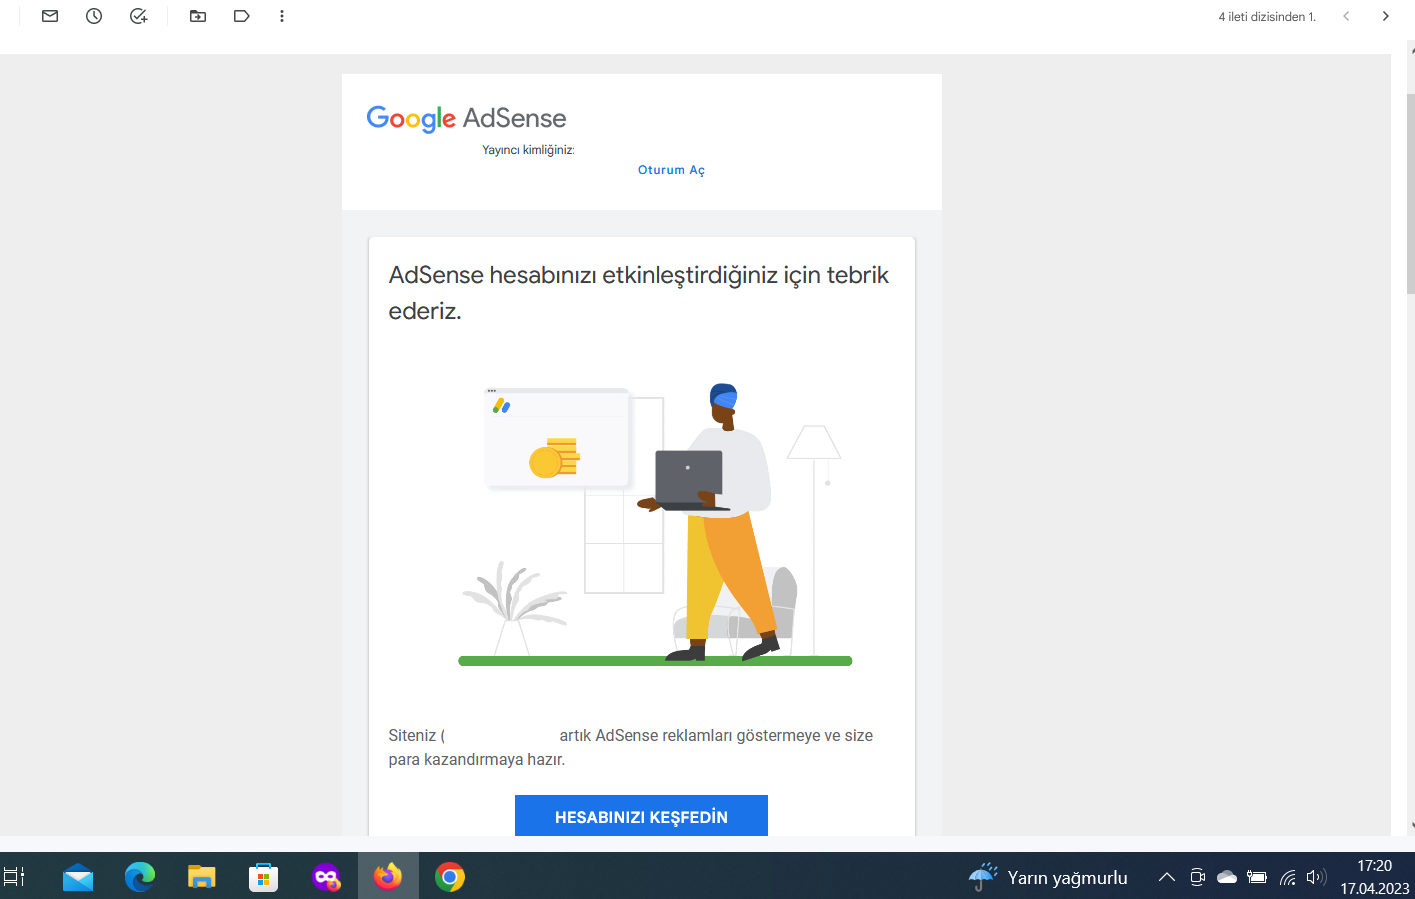The height and width of the screenshot is (899, 1415).
Task: Click the "Yayıncı kimliğiniz:" text
Action: tap(528, 150)
